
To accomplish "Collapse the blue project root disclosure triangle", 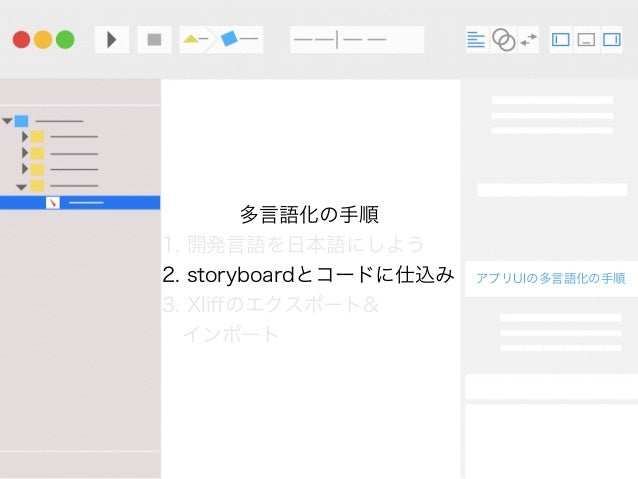I will click(7, 121).
